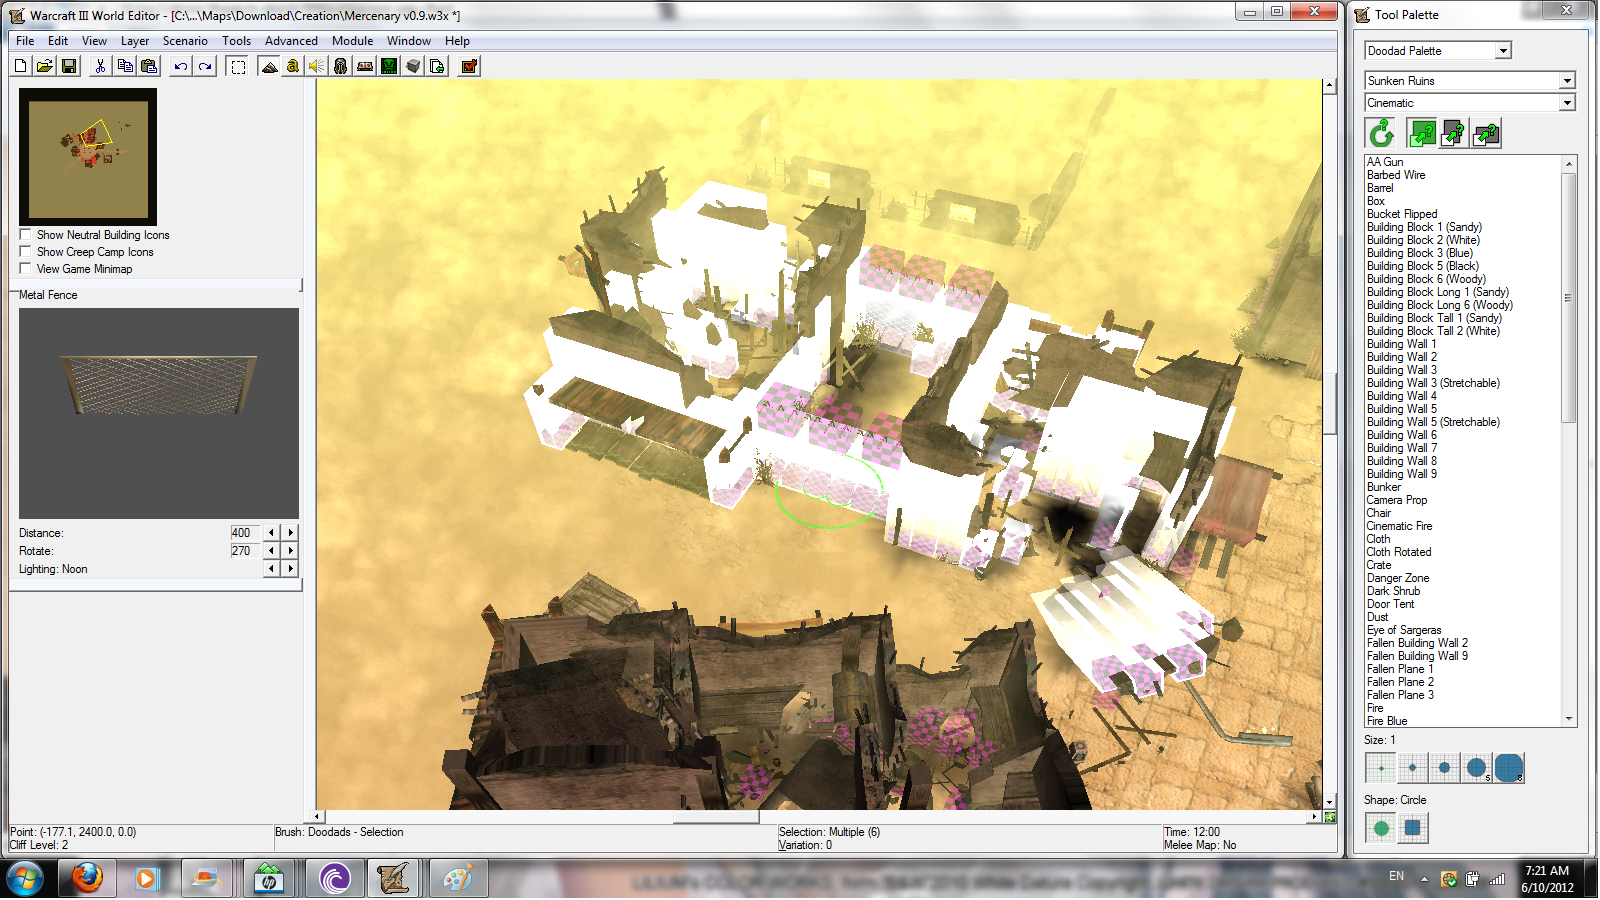Select Building Block 3 (Blue) doodad
This screenshot has height=900, width=1600.
point(1420,253)
